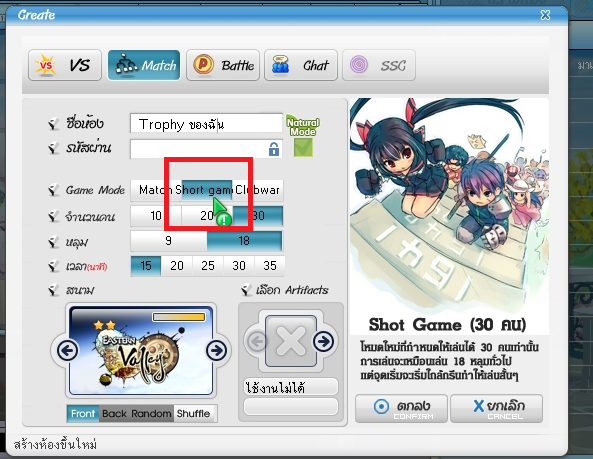Click the 'Shot Game (30 คน)' title text
This screenshot has height=459, width=593.
point(447,325)
